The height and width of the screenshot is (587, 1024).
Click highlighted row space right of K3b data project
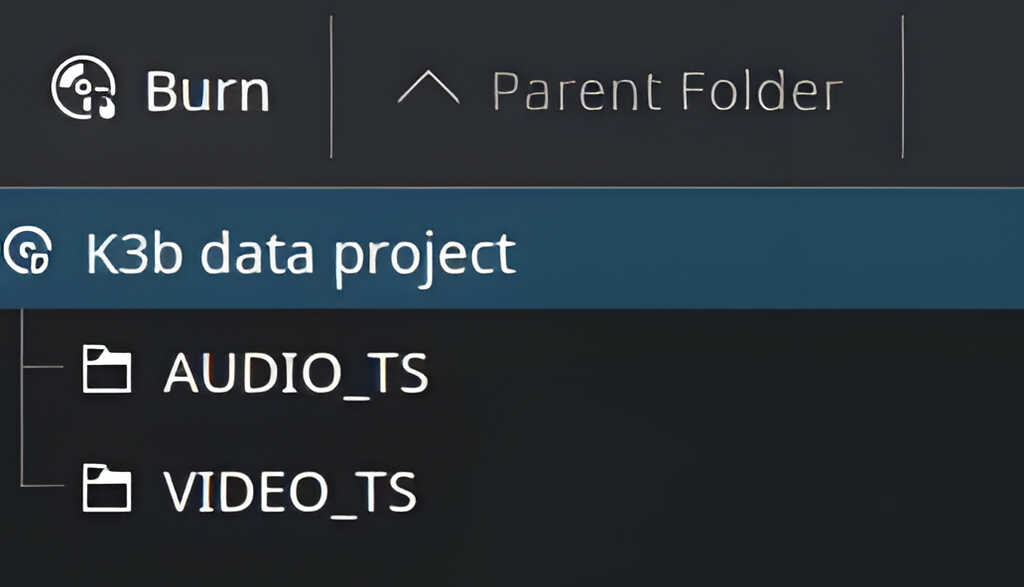point(770,250)
